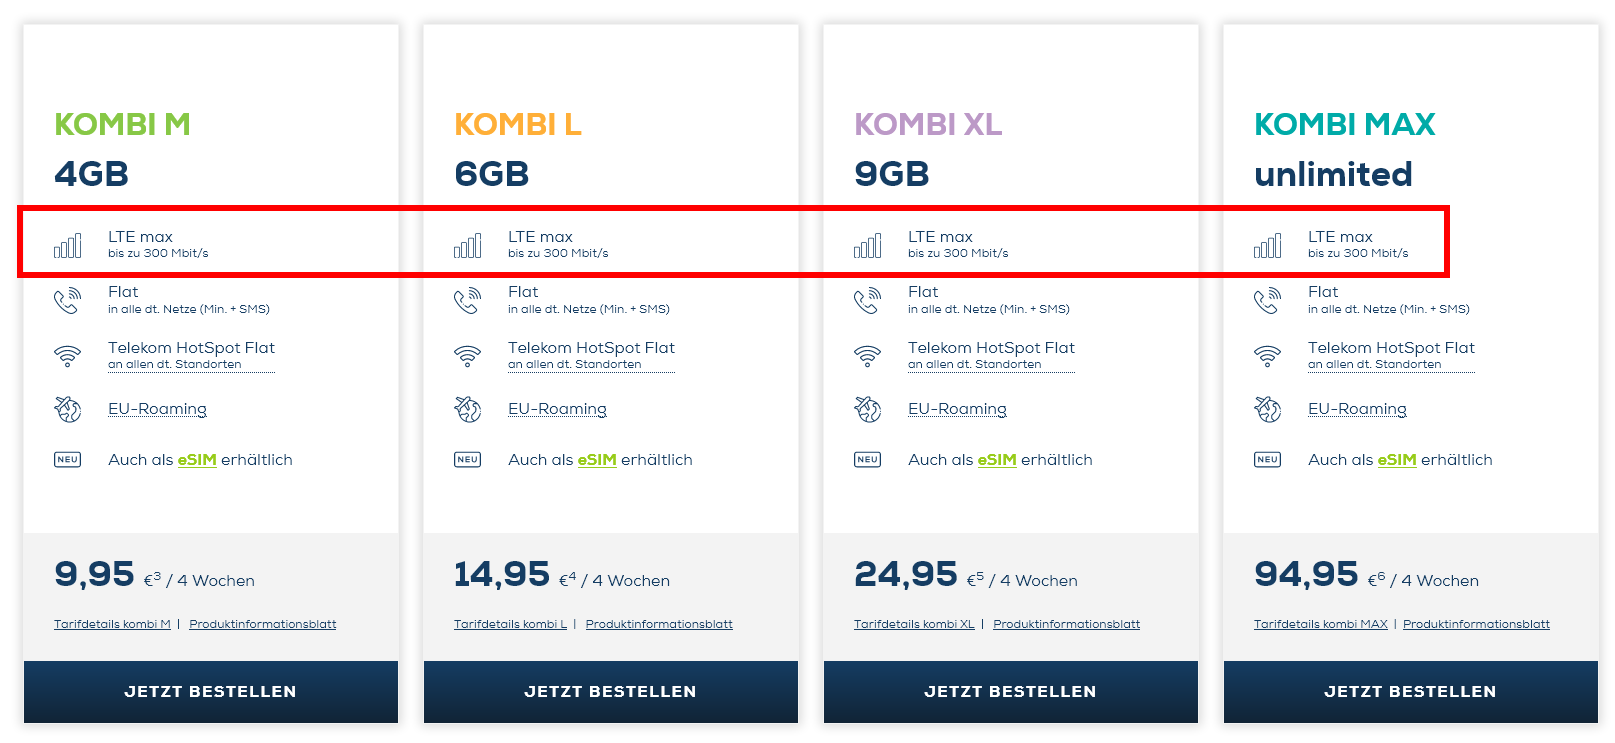Open Tarifdetails kombi M link

pyautogui.click(x=112, y=624)
